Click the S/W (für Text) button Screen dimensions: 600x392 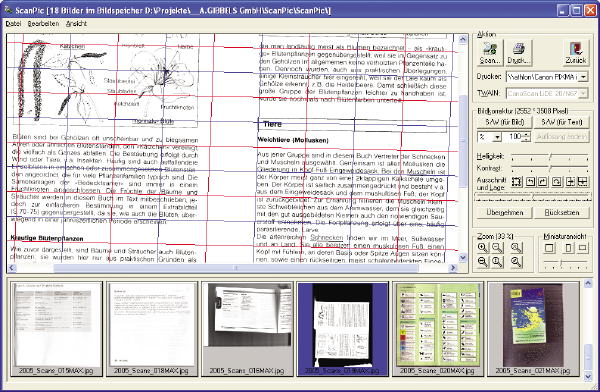[561, 122]
